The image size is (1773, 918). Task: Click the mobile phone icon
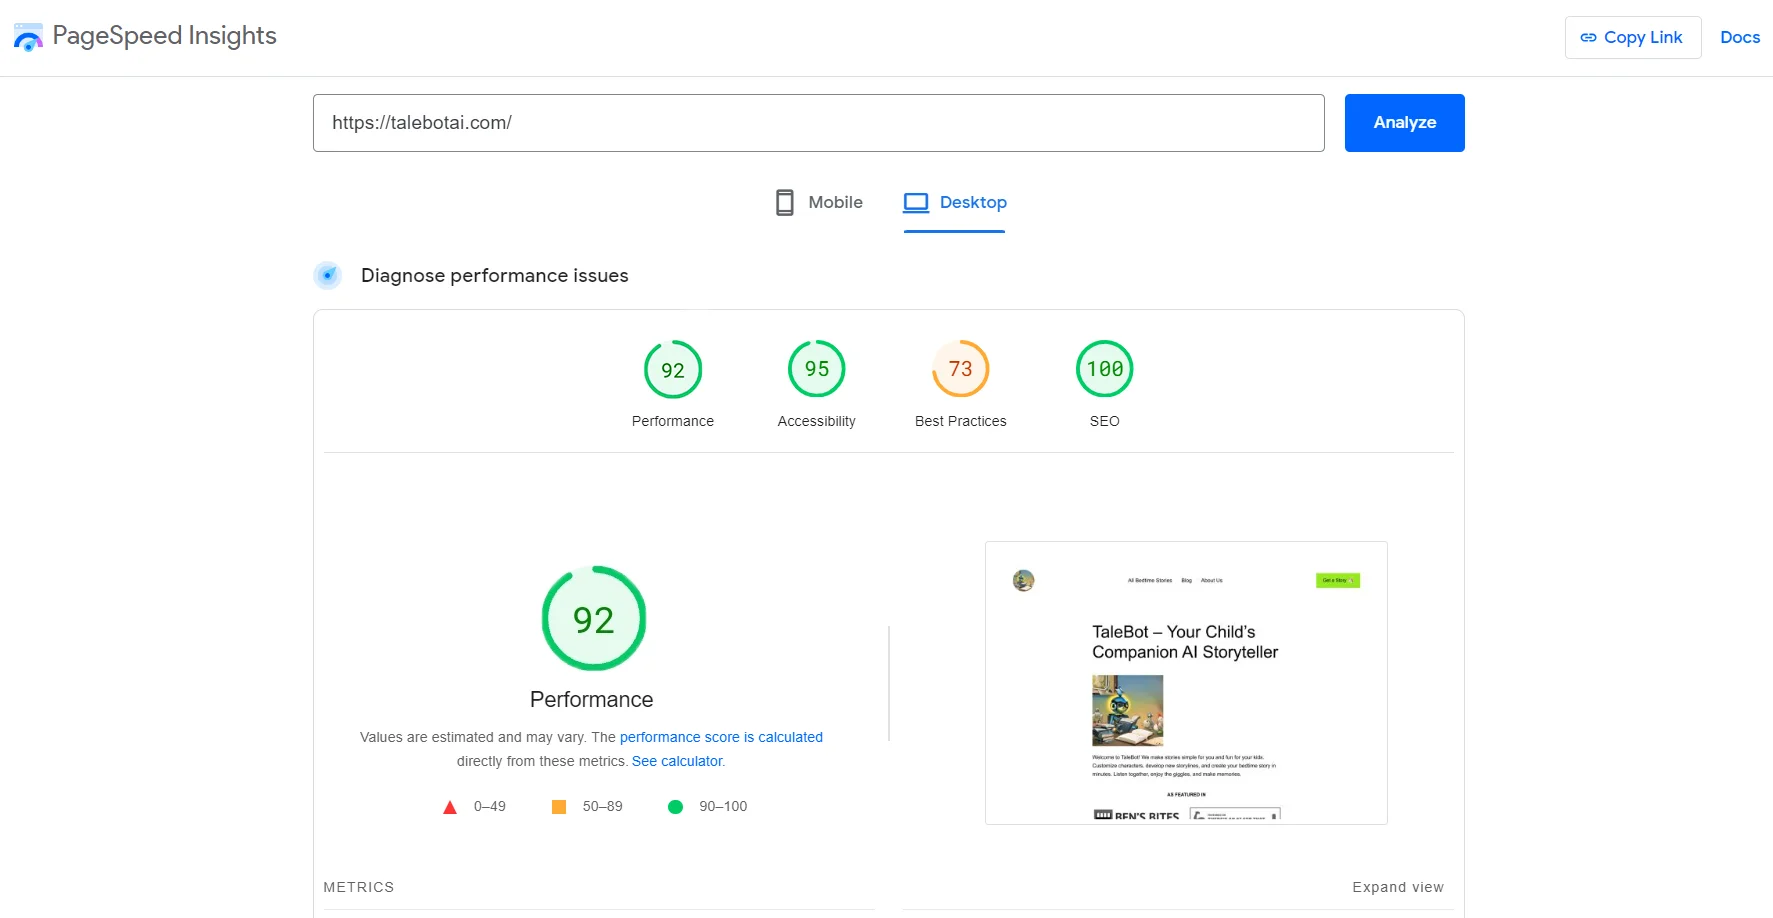point(785,203)
